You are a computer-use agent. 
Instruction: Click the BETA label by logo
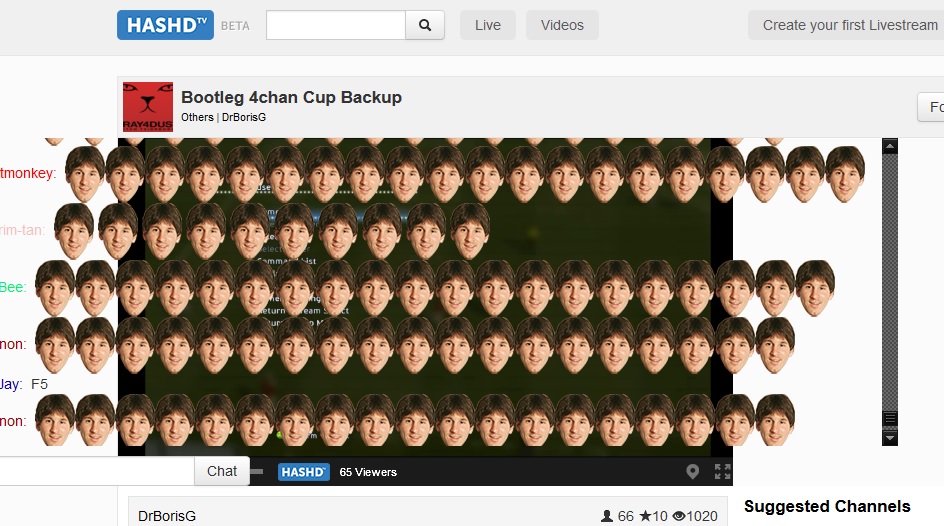tap(235, 26)
